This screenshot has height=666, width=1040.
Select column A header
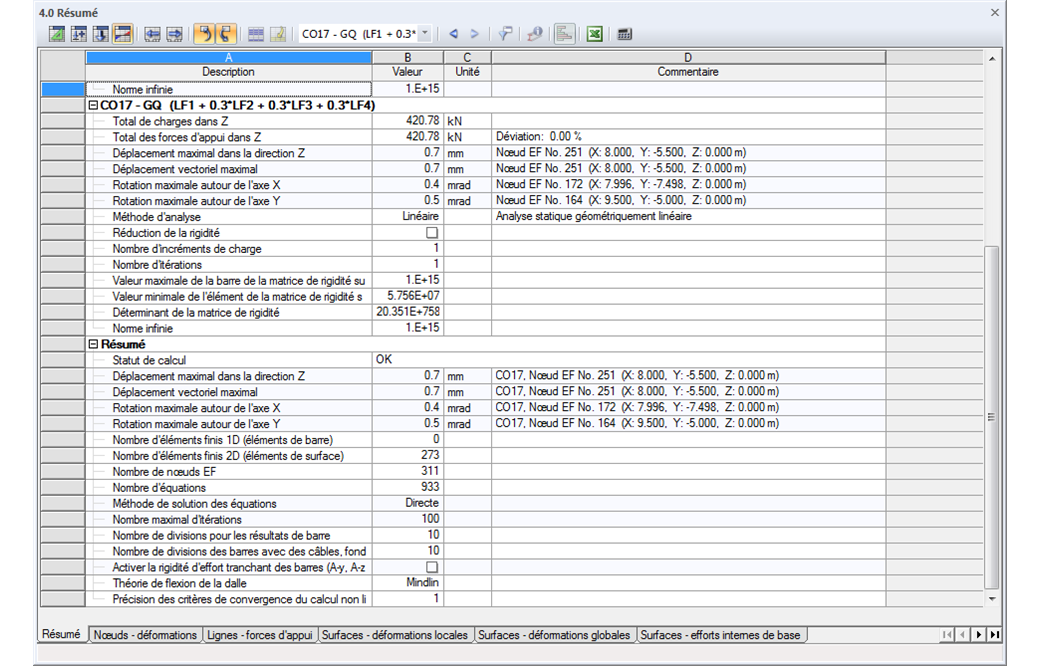[x=229, y=58]
